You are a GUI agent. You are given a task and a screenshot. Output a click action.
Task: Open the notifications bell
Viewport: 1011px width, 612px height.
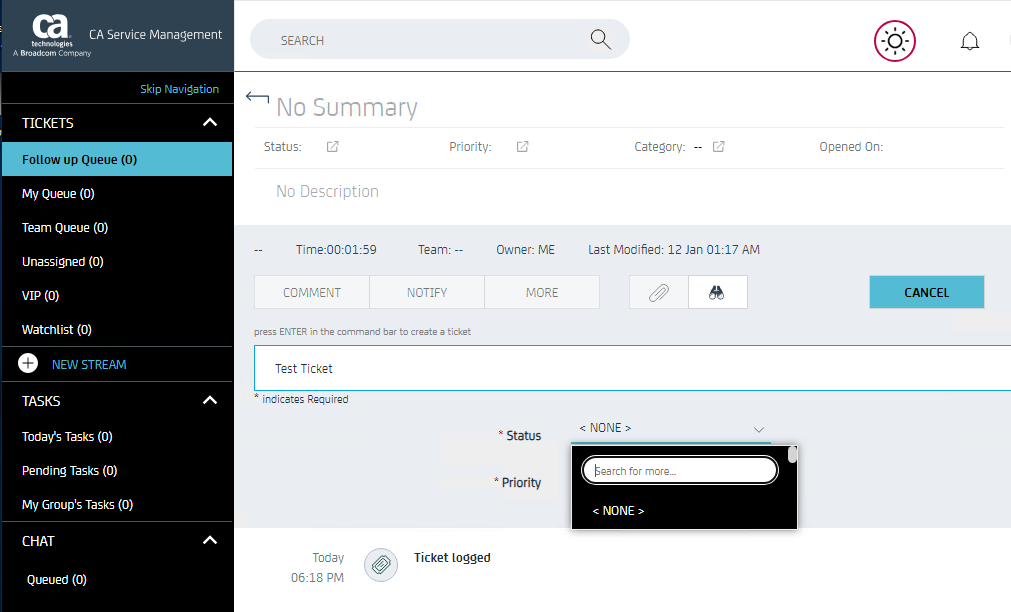coord(970,41)
